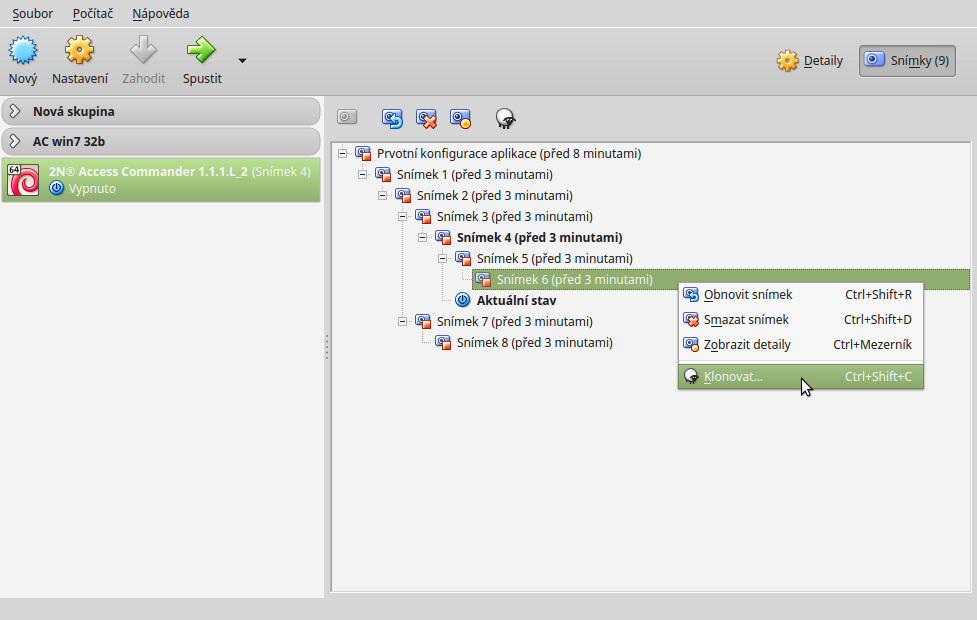Collapse the Snímek 1 tree node
Screen dimensions: 977x620
click(x=363, y=174)
